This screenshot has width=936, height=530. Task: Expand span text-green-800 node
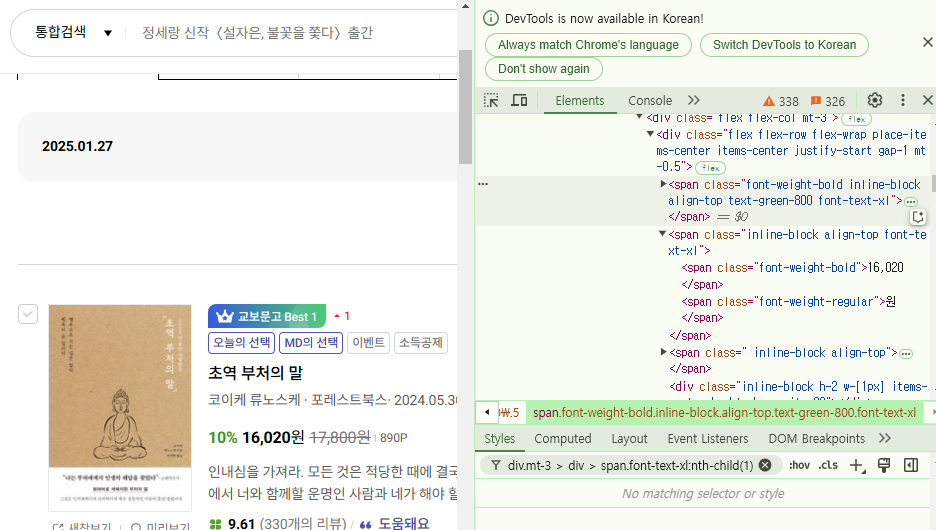pos(663,184)
